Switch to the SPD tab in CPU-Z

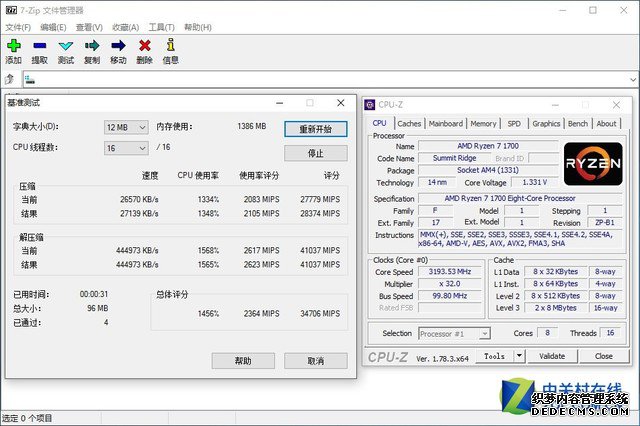[514, 124]
